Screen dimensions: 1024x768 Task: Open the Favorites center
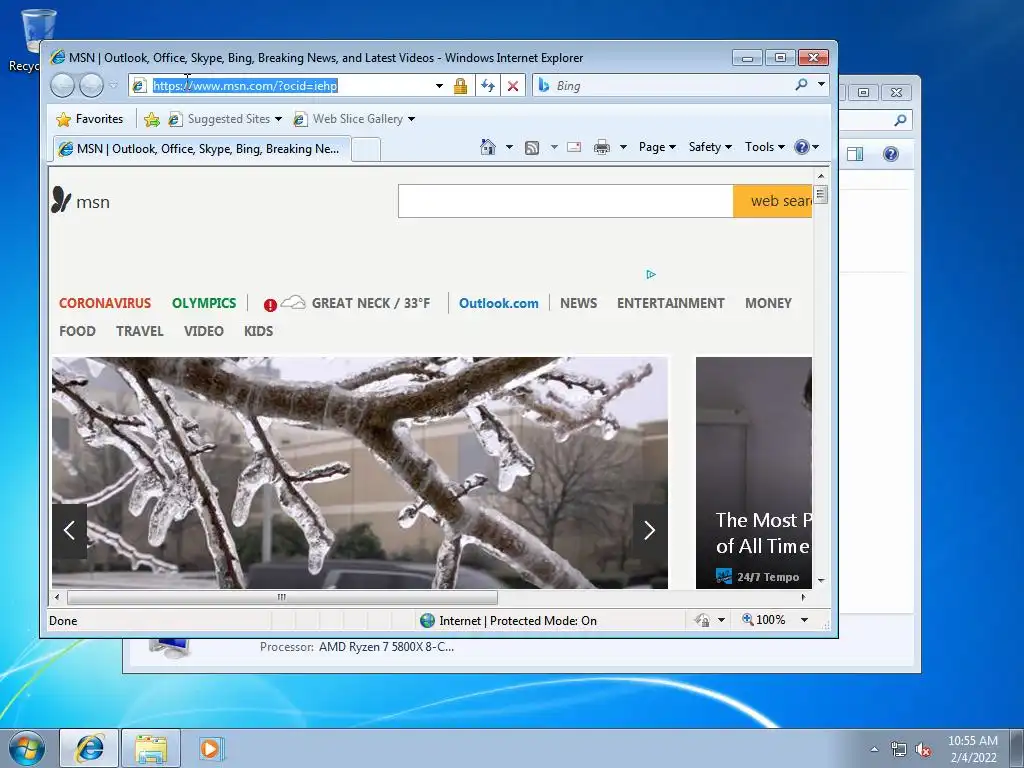point(89,119)
